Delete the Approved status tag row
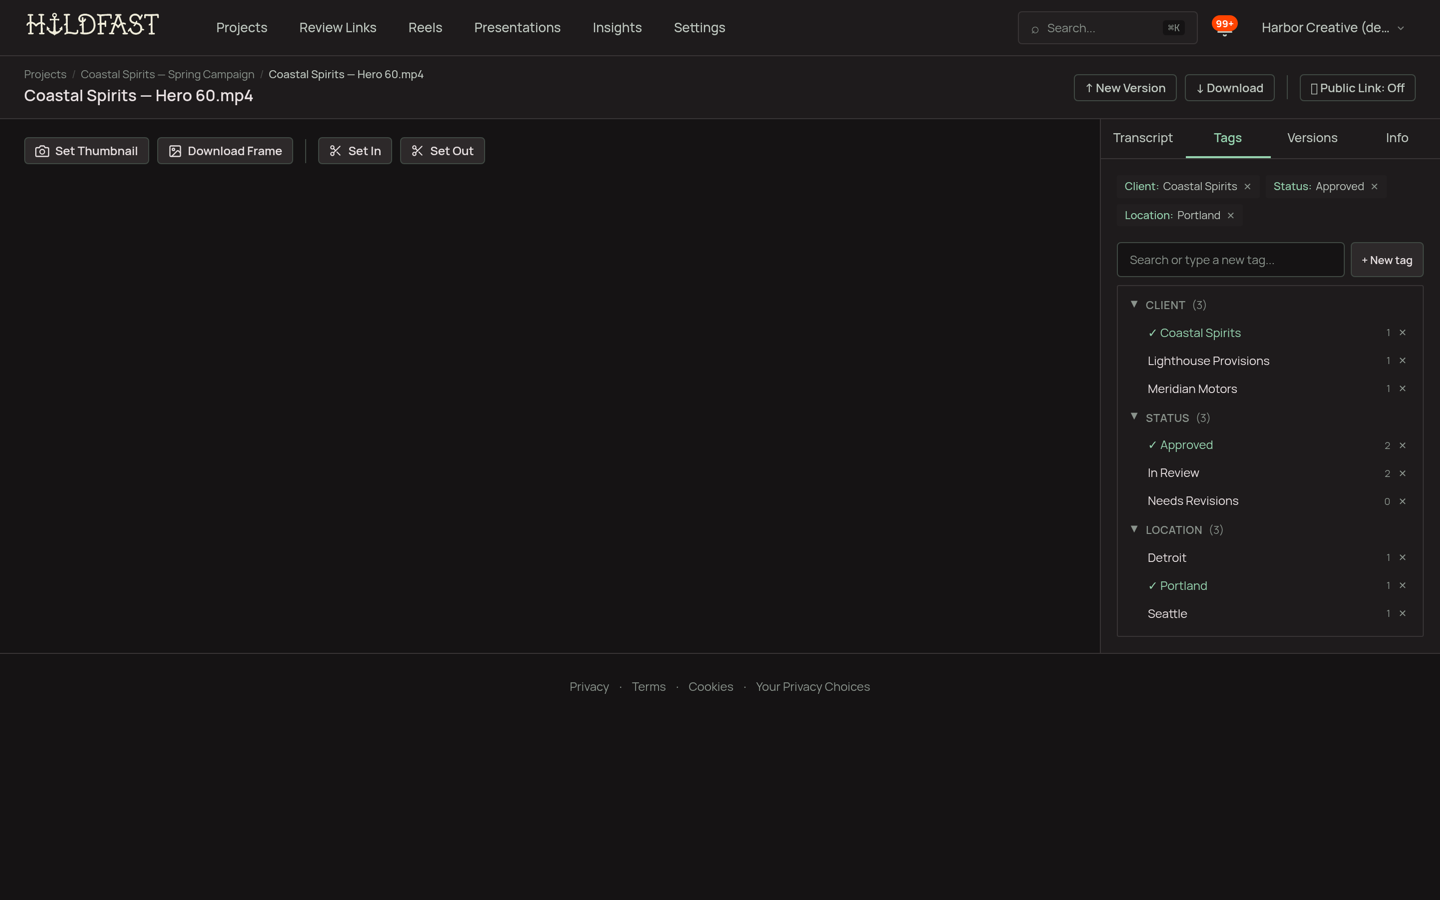The image size is (1440, 900). click(1402, 446)
